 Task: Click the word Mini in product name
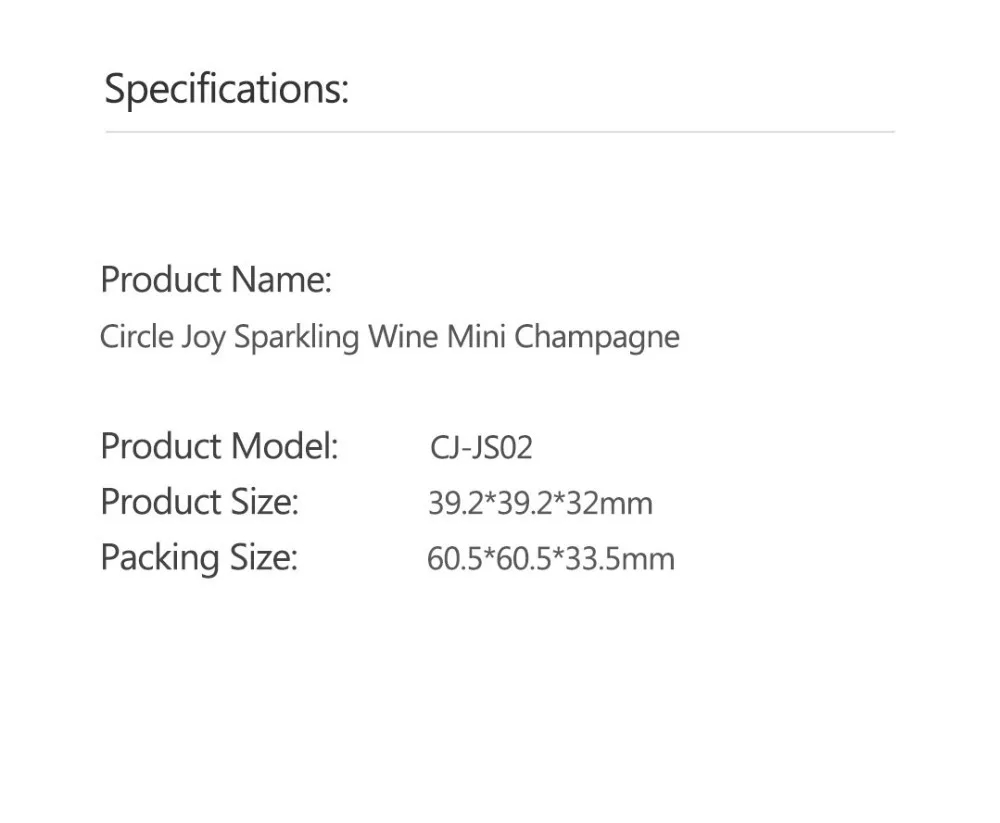pyautogui.click(x=476, y=336)
